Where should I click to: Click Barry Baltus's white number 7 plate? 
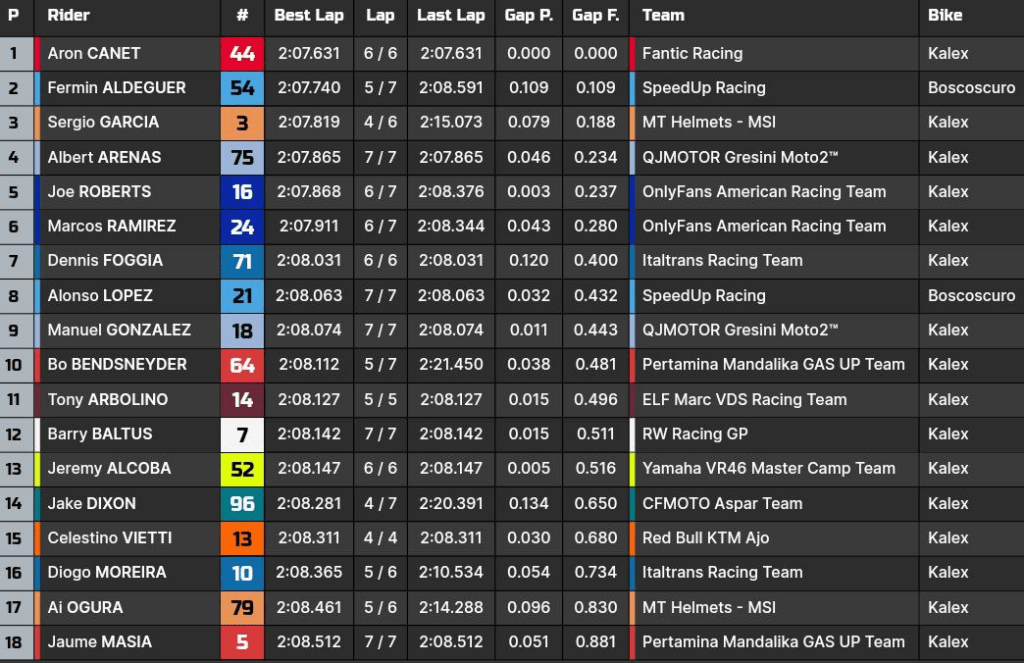242,433
